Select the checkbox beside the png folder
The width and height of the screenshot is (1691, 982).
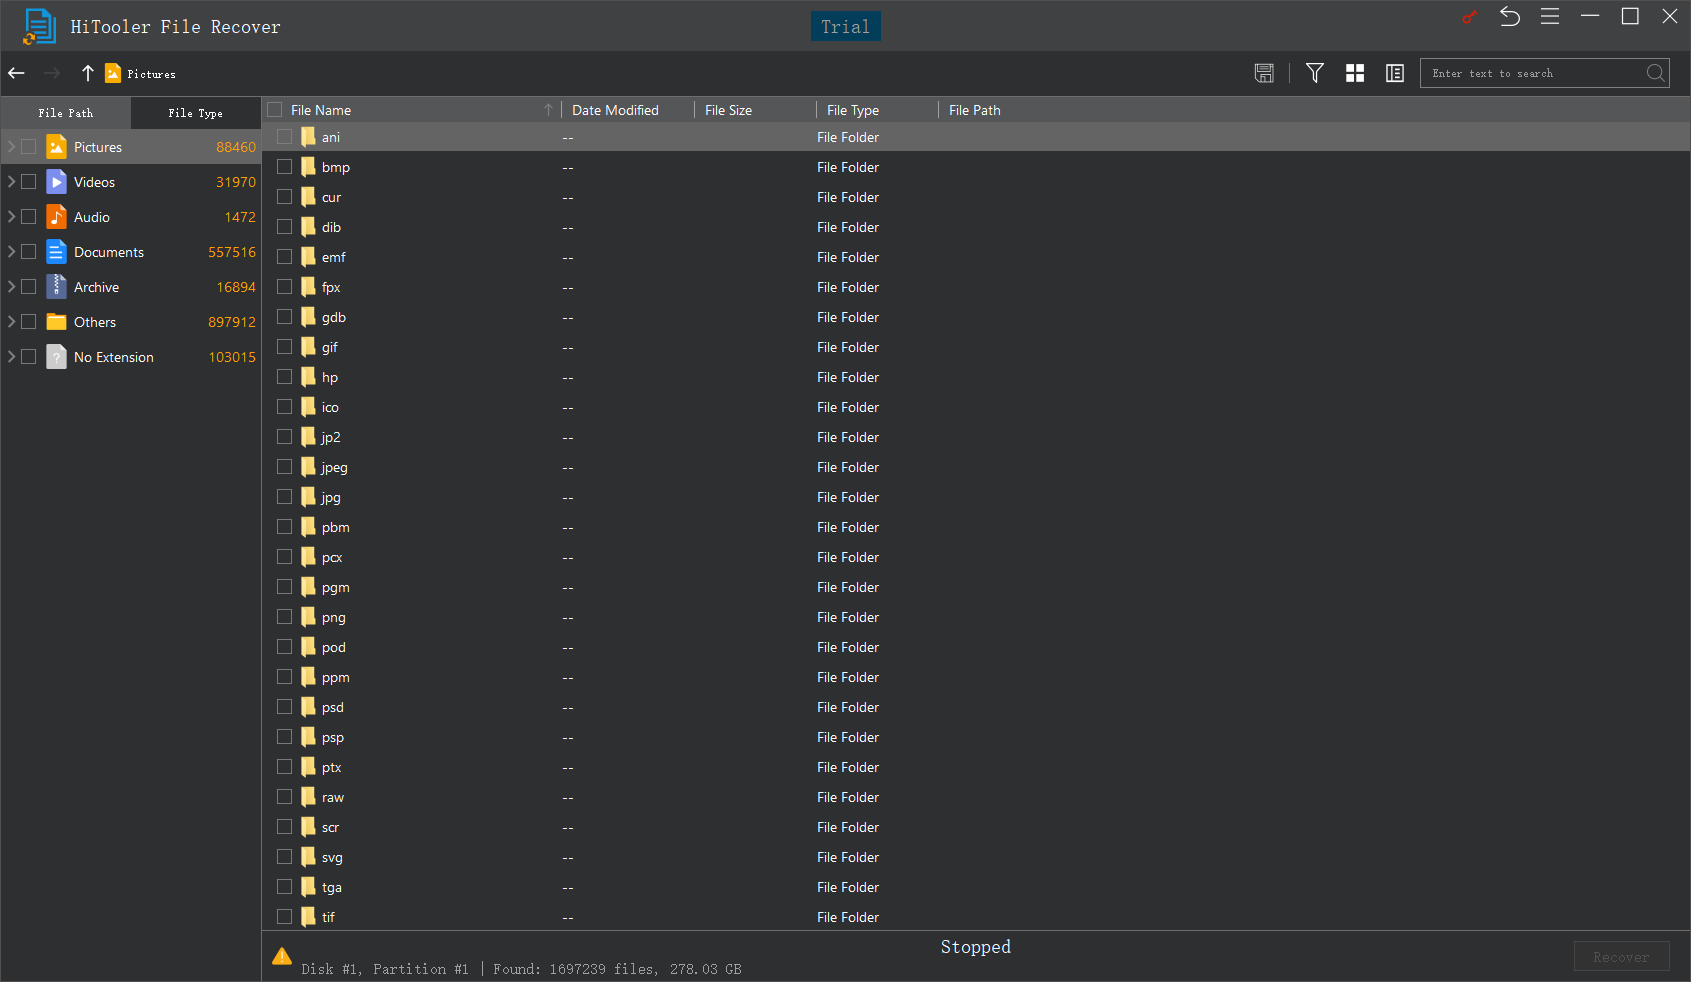[284, 617]
